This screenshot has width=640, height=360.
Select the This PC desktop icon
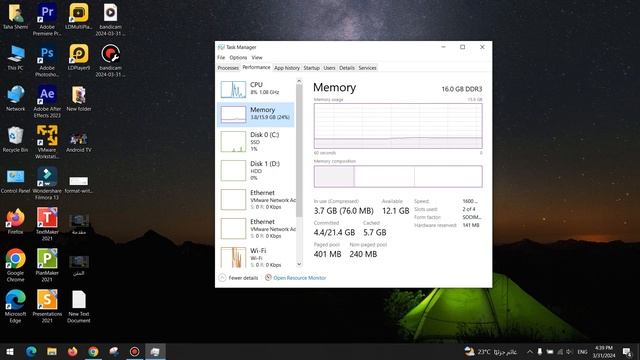point(15,57)
